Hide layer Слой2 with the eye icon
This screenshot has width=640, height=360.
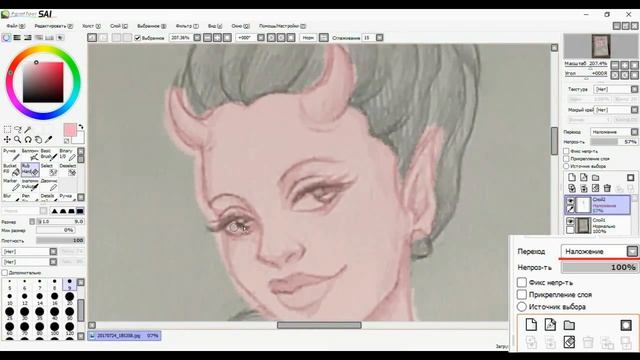pos(570,201)
